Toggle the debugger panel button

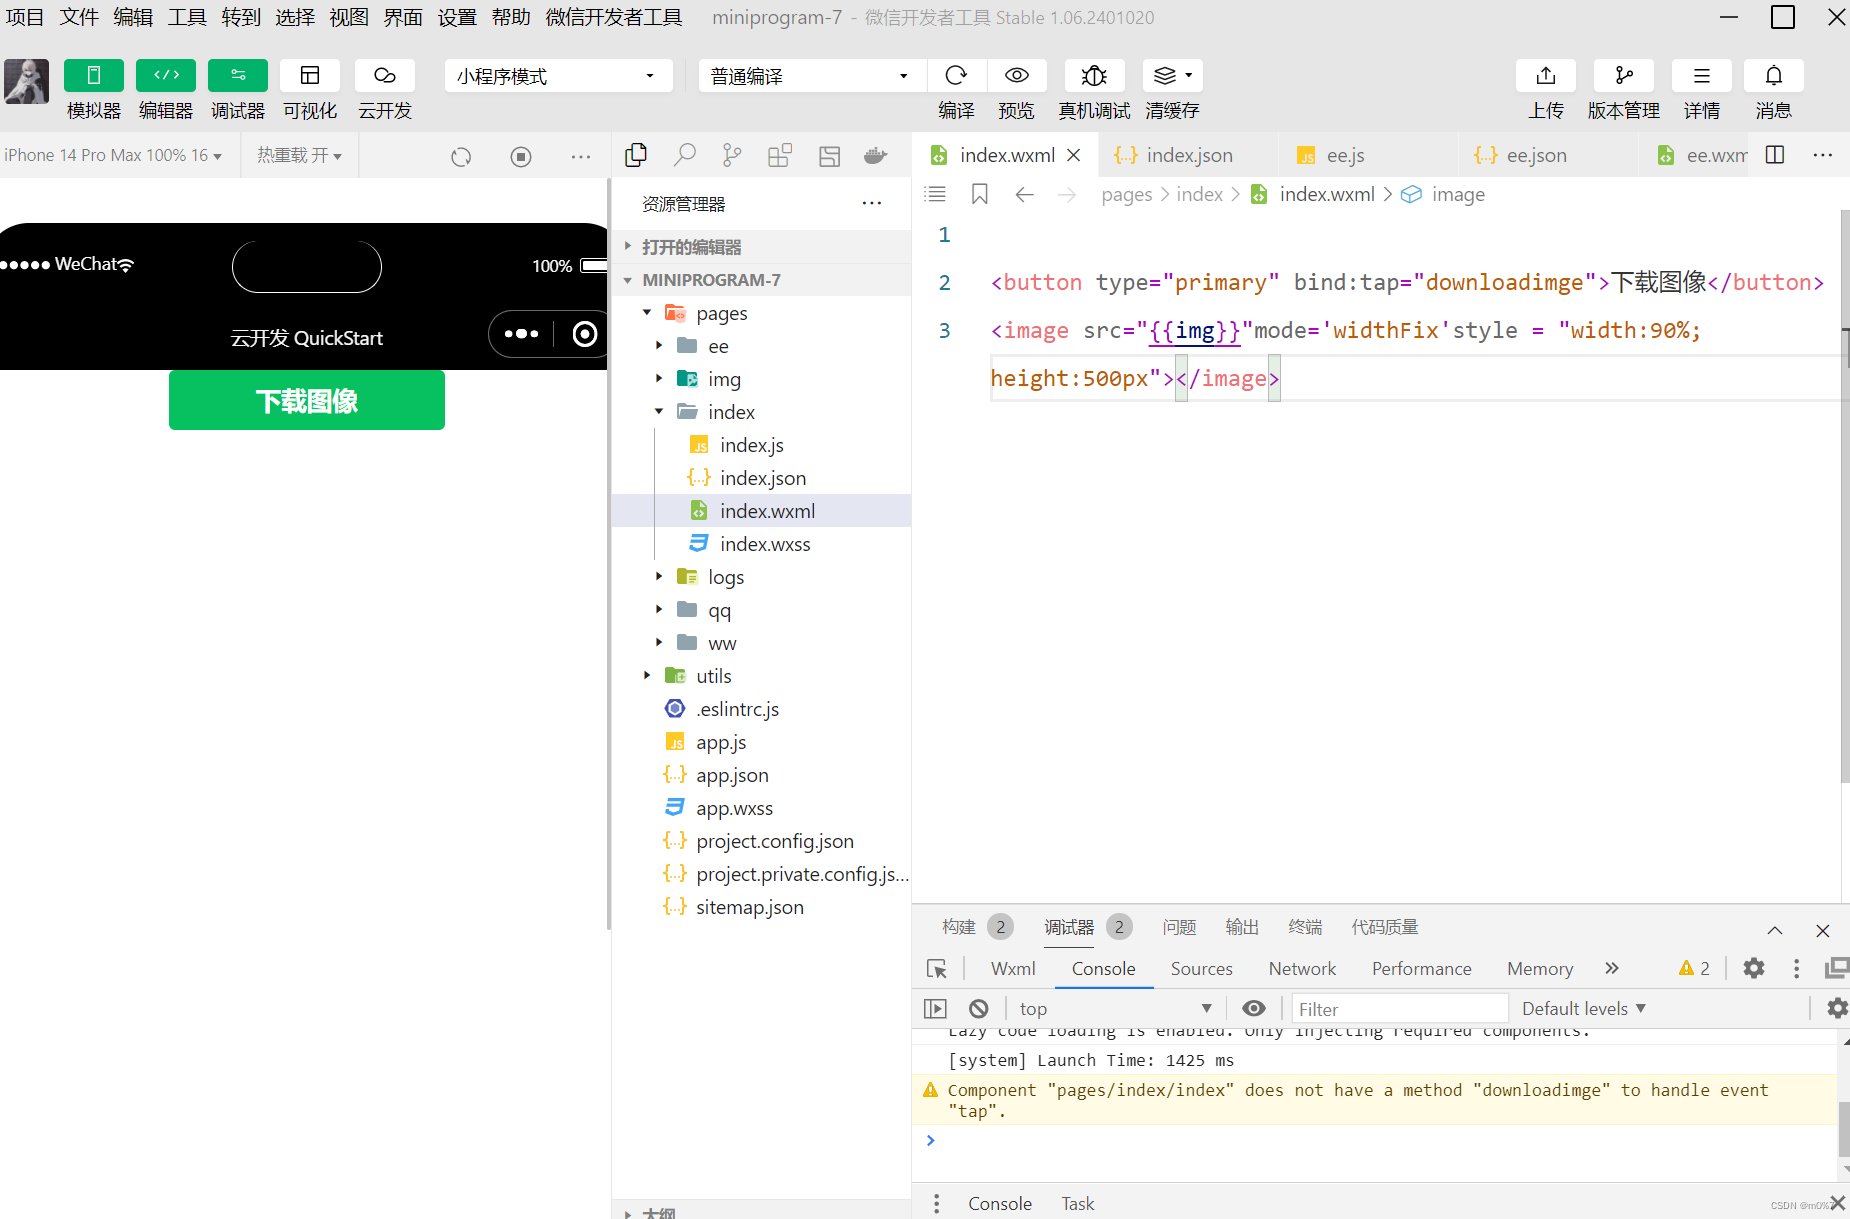(x=238, y=76)
